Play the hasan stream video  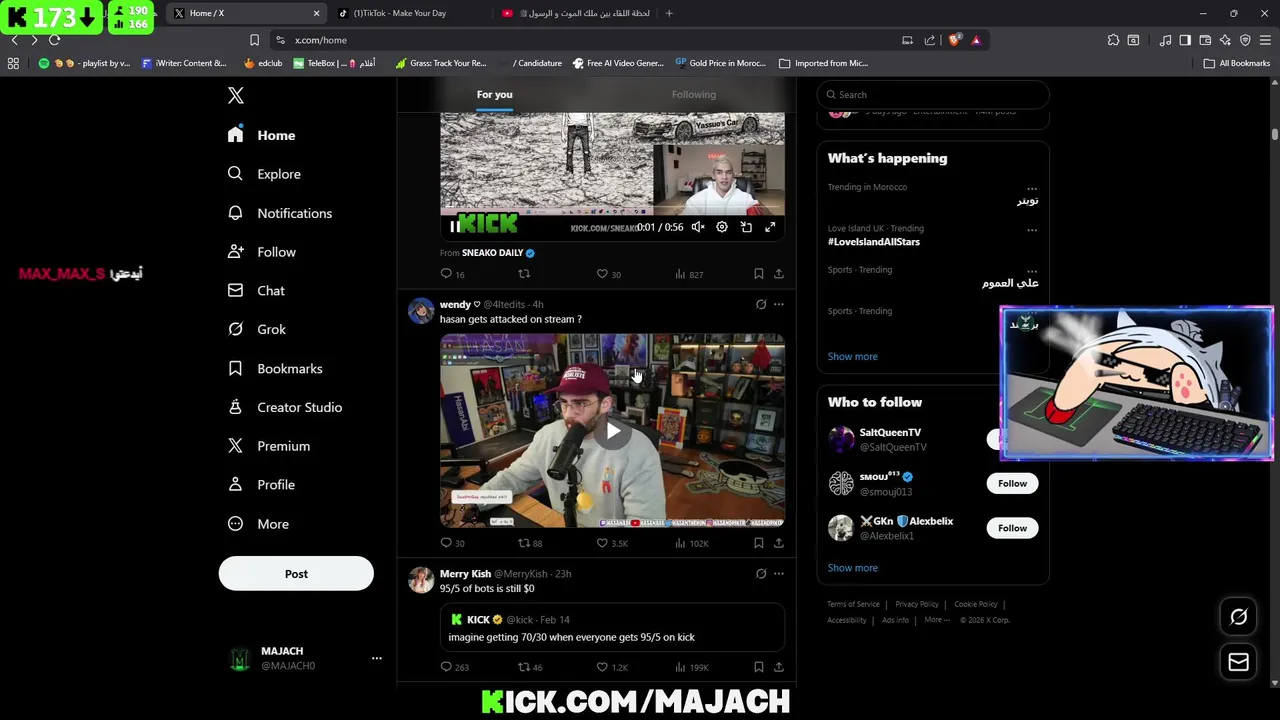click(x=613, y=431)
